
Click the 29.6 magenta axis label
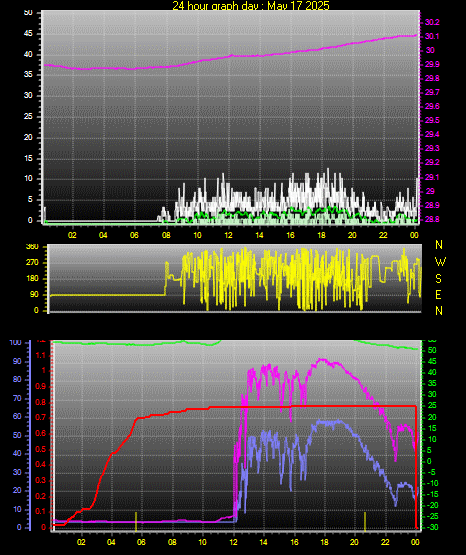[x=432, y=106]
